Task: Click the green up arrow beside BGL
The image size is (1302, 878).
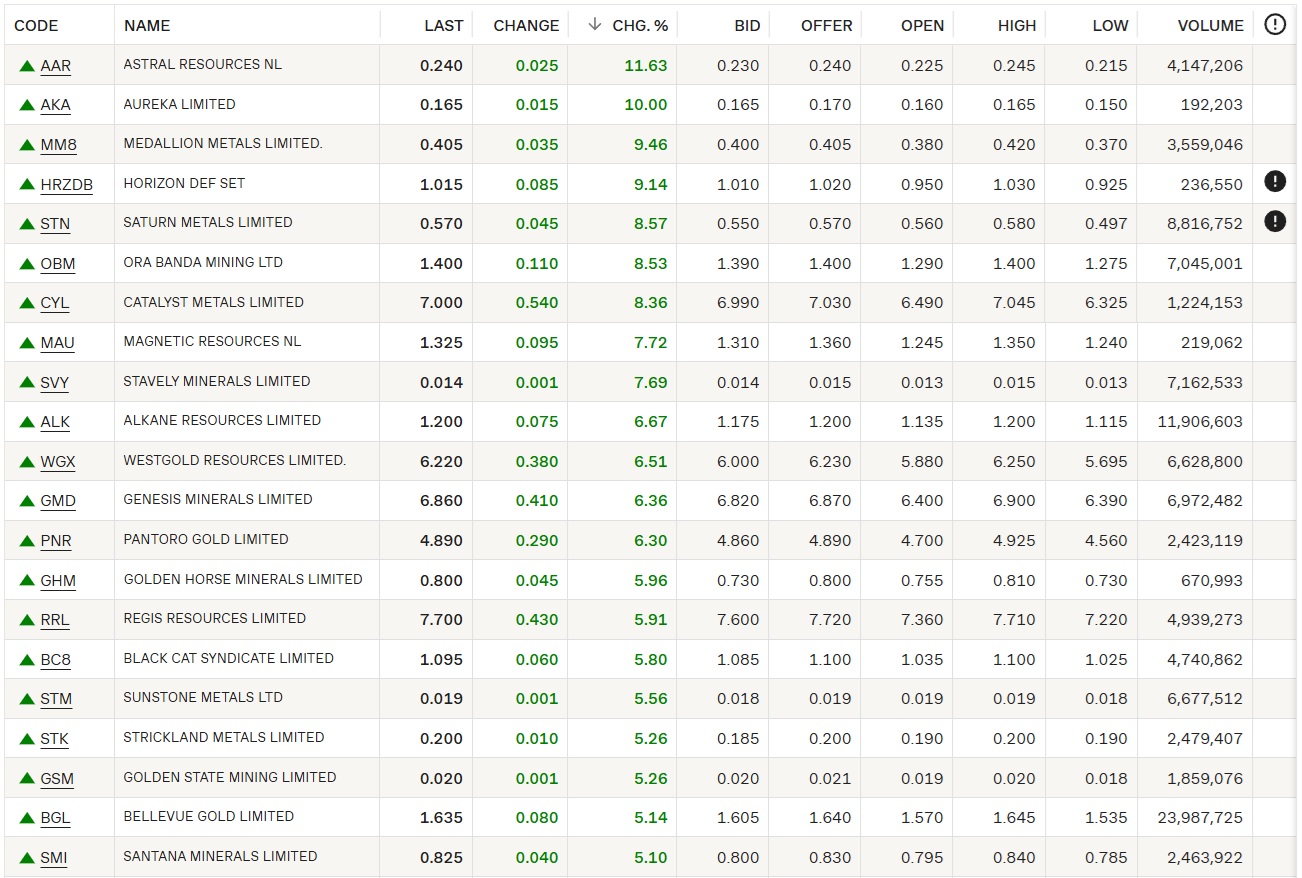Action: click(27, 818)
